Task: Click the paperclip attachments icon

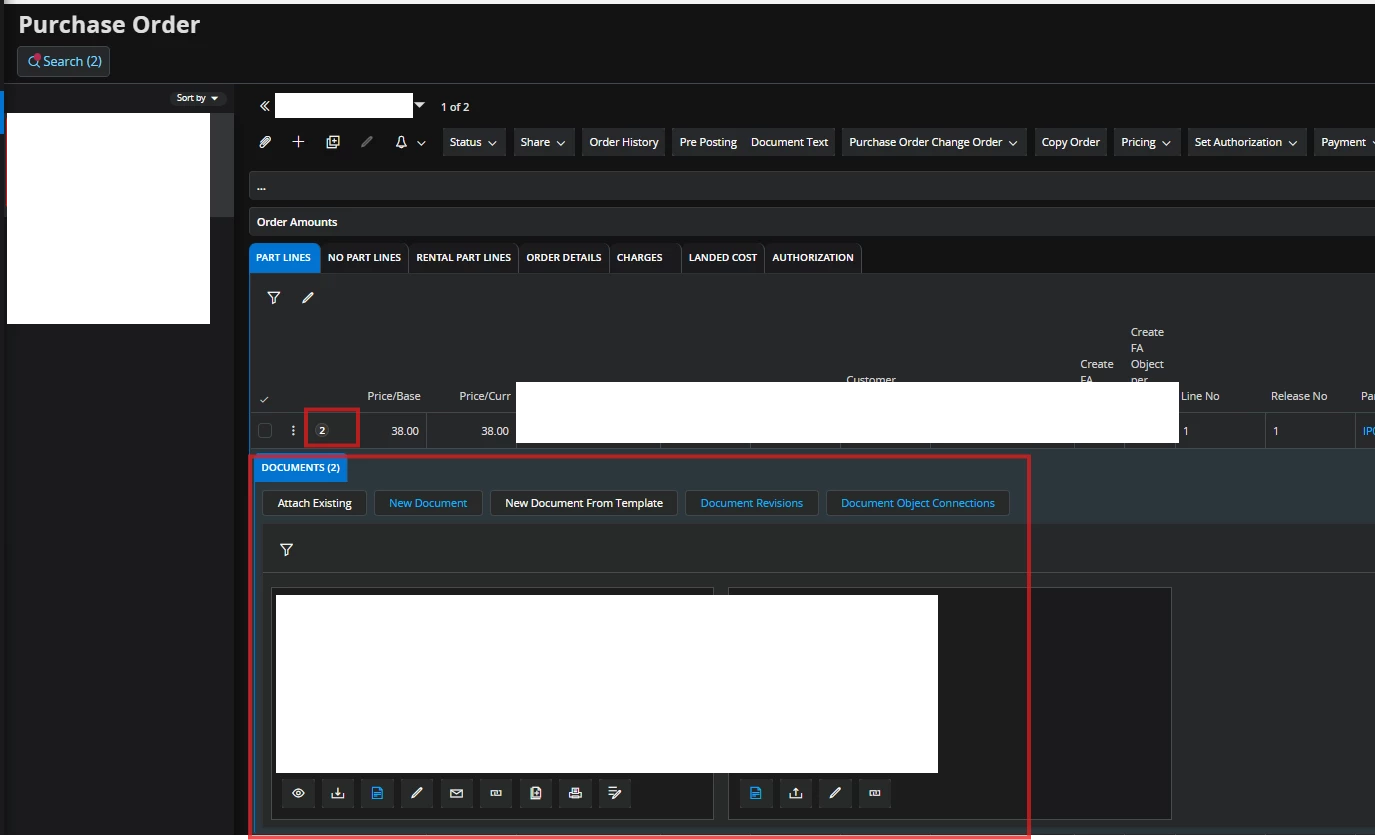Action: pyautogui.click(x=265, y=142)
